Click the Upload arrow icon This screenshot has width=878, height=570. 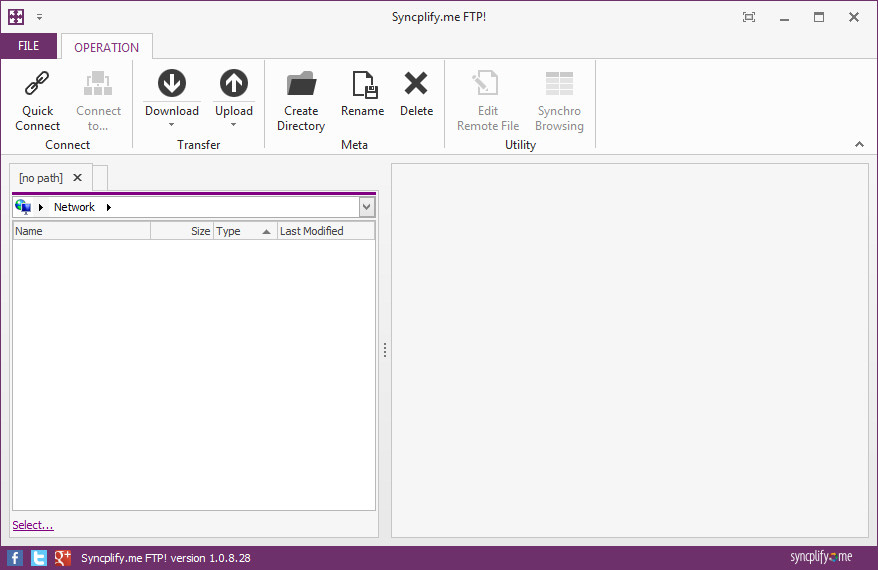233,83
